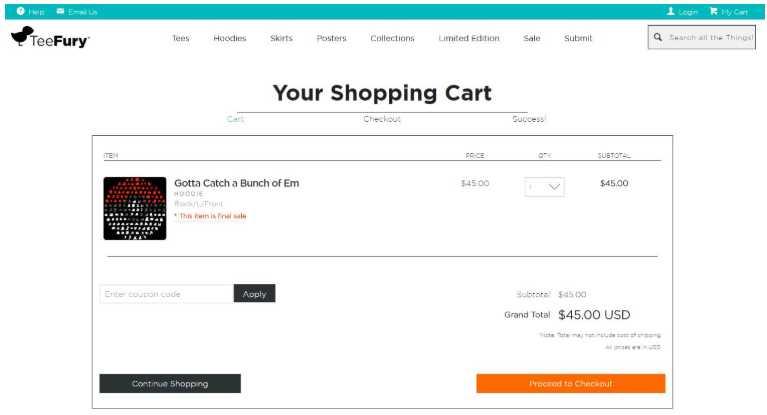
Task: Click the Login user icon
Action: pyautogui.click(x=671, y=11)
